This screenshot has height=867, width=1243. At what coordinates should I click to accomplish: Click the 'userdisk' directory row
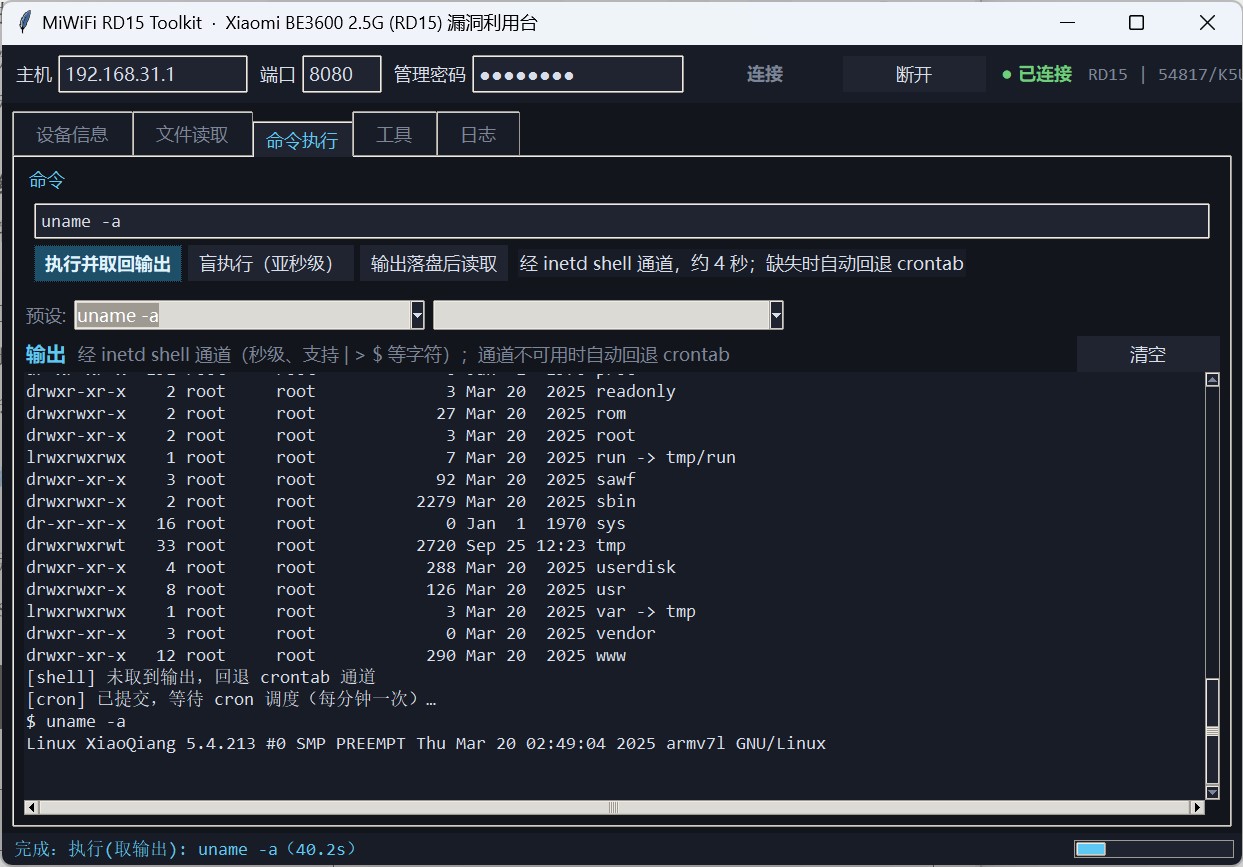(351, 567)
